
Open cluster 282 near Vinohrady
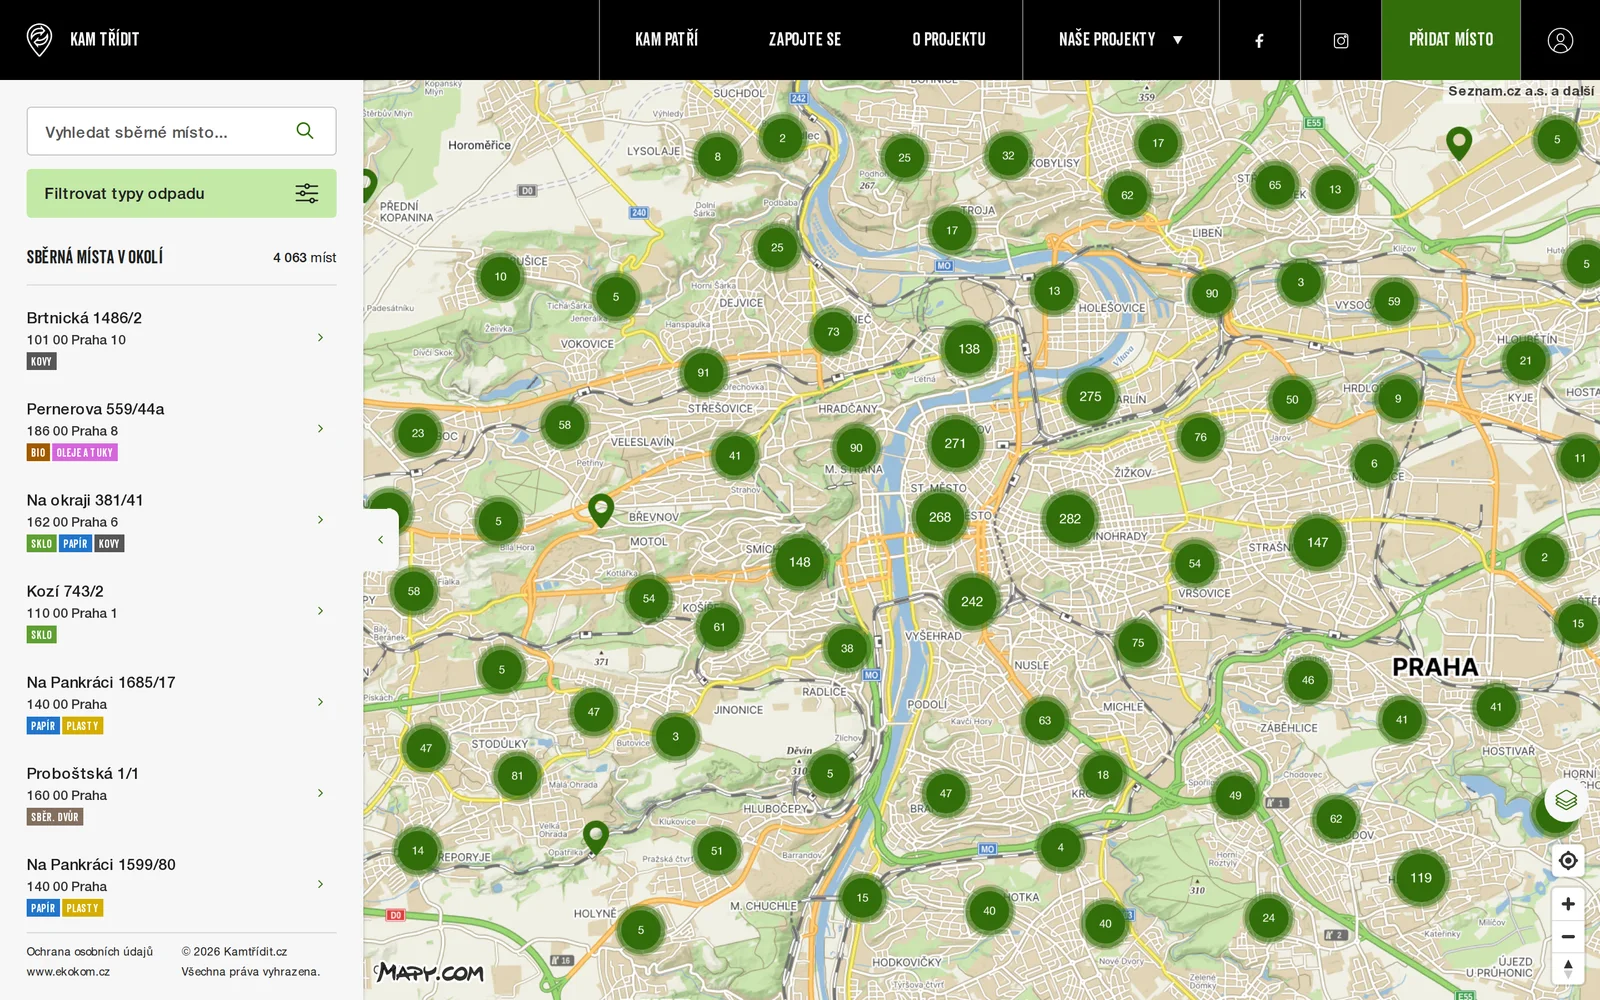click(1070, 519)
